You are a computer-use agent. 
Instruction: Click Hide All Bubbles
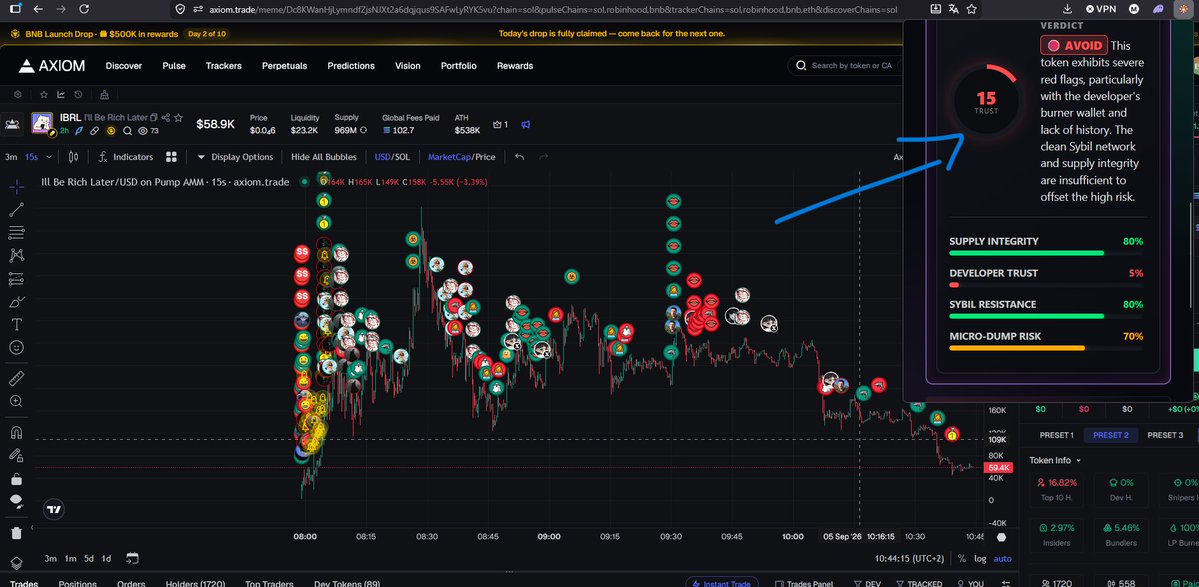323,157
